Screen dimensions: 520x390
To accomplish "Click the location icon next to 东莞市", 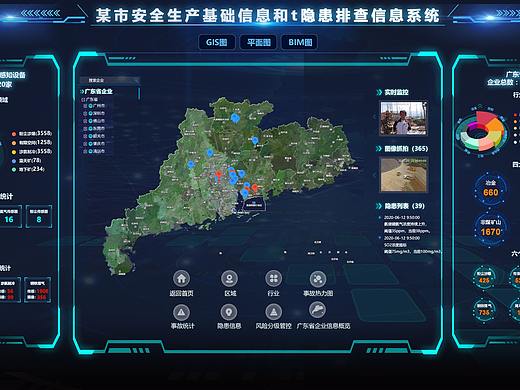I will click(x=90, y=129).
